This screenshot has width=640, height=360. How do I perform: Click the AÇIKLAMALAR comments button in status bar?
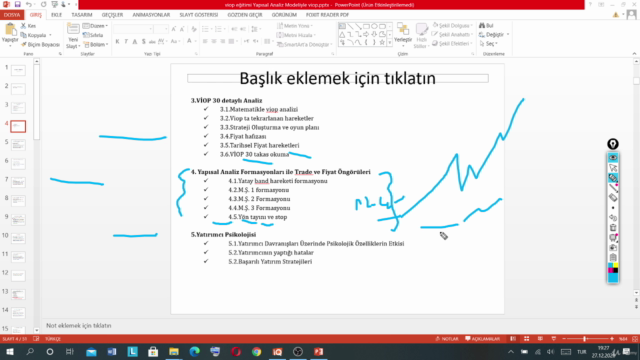point(482,339)
